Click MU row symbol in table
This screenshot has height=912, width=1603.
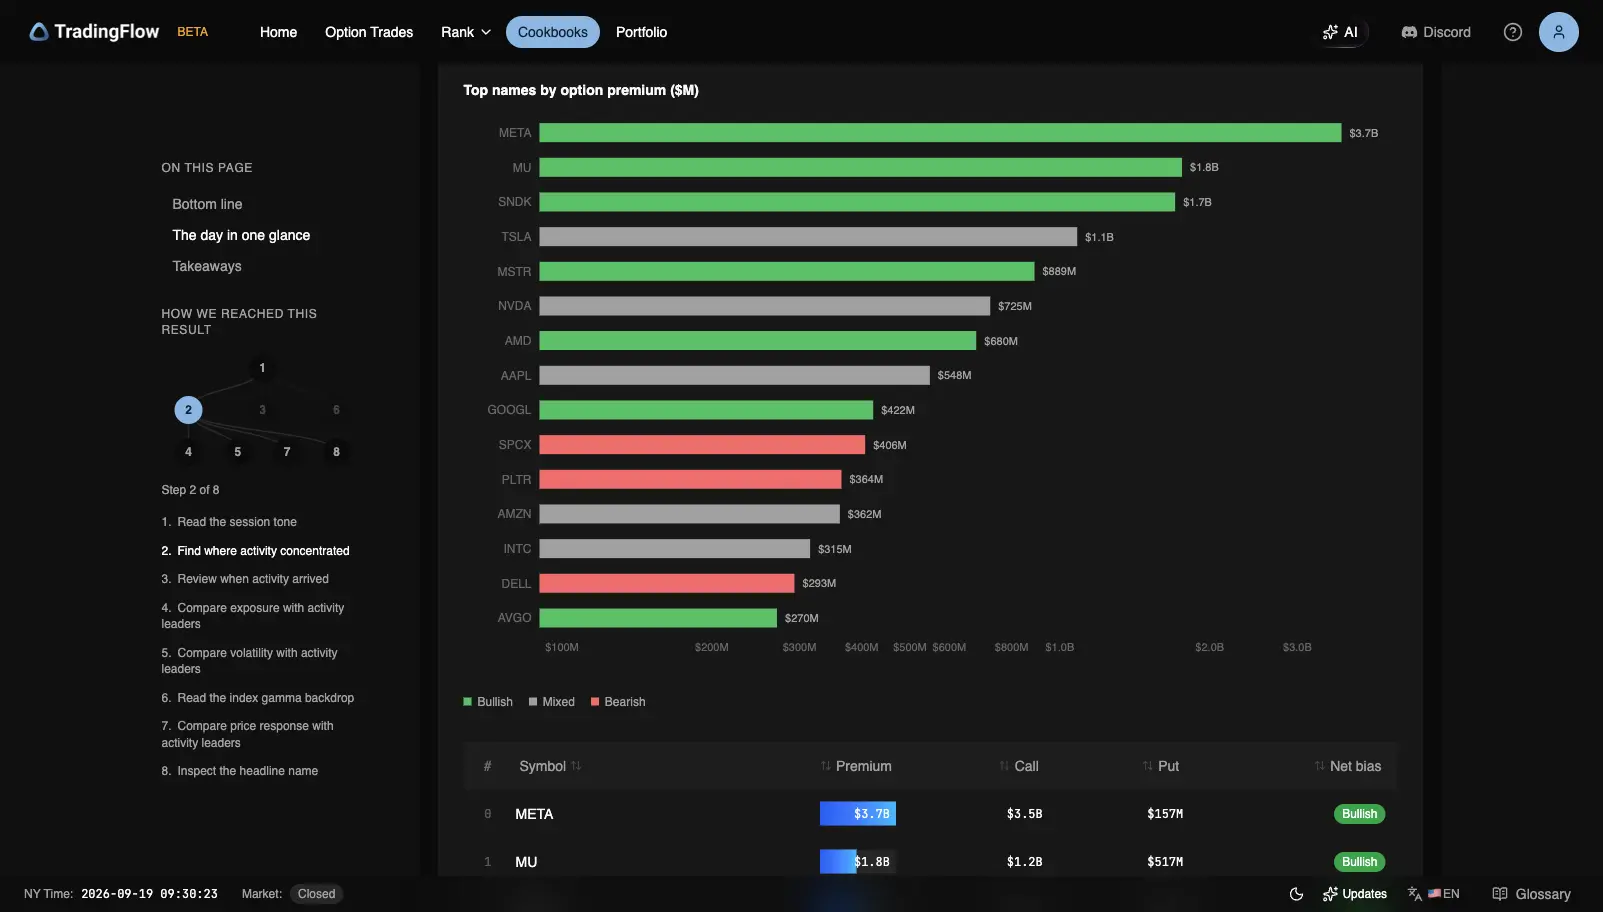pyautogui.click(x=526, y=862)
